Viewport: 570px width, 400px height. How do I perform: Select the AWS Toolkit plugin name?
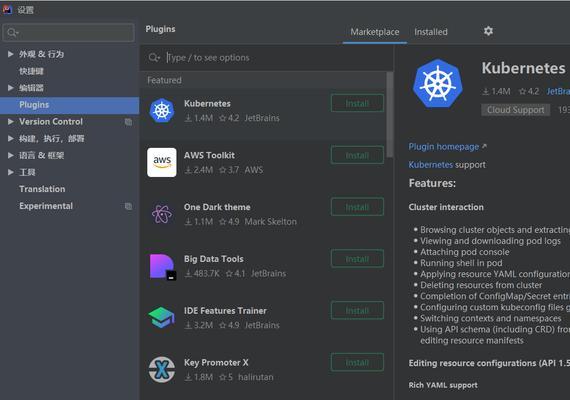[209, 155]
